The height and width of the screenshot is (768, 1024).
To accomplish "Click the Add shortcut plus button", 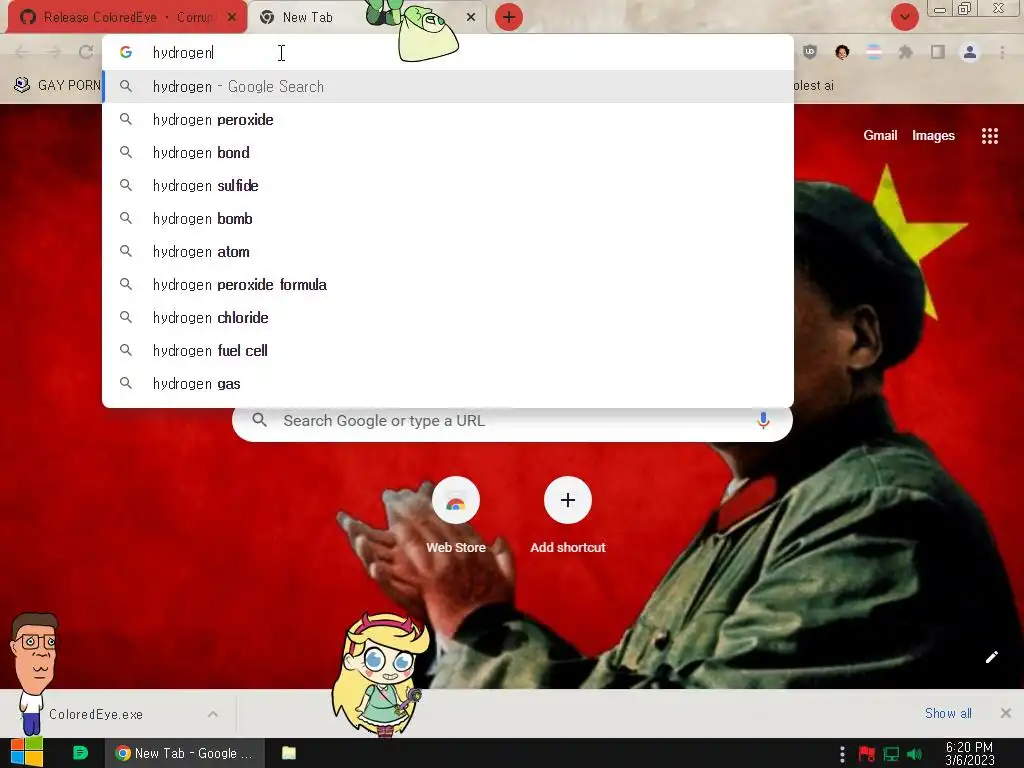I will [568, 500].
